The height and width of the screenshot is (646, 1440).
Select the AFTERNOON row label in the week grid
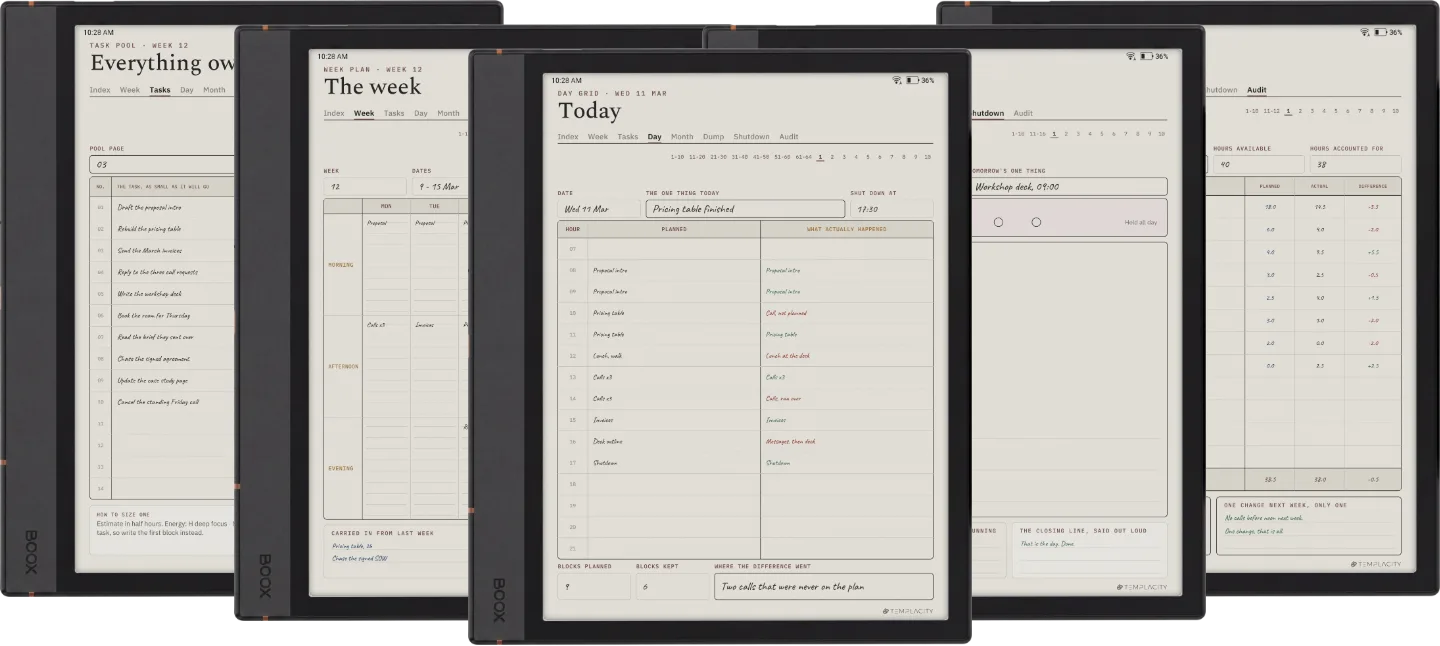343,366
